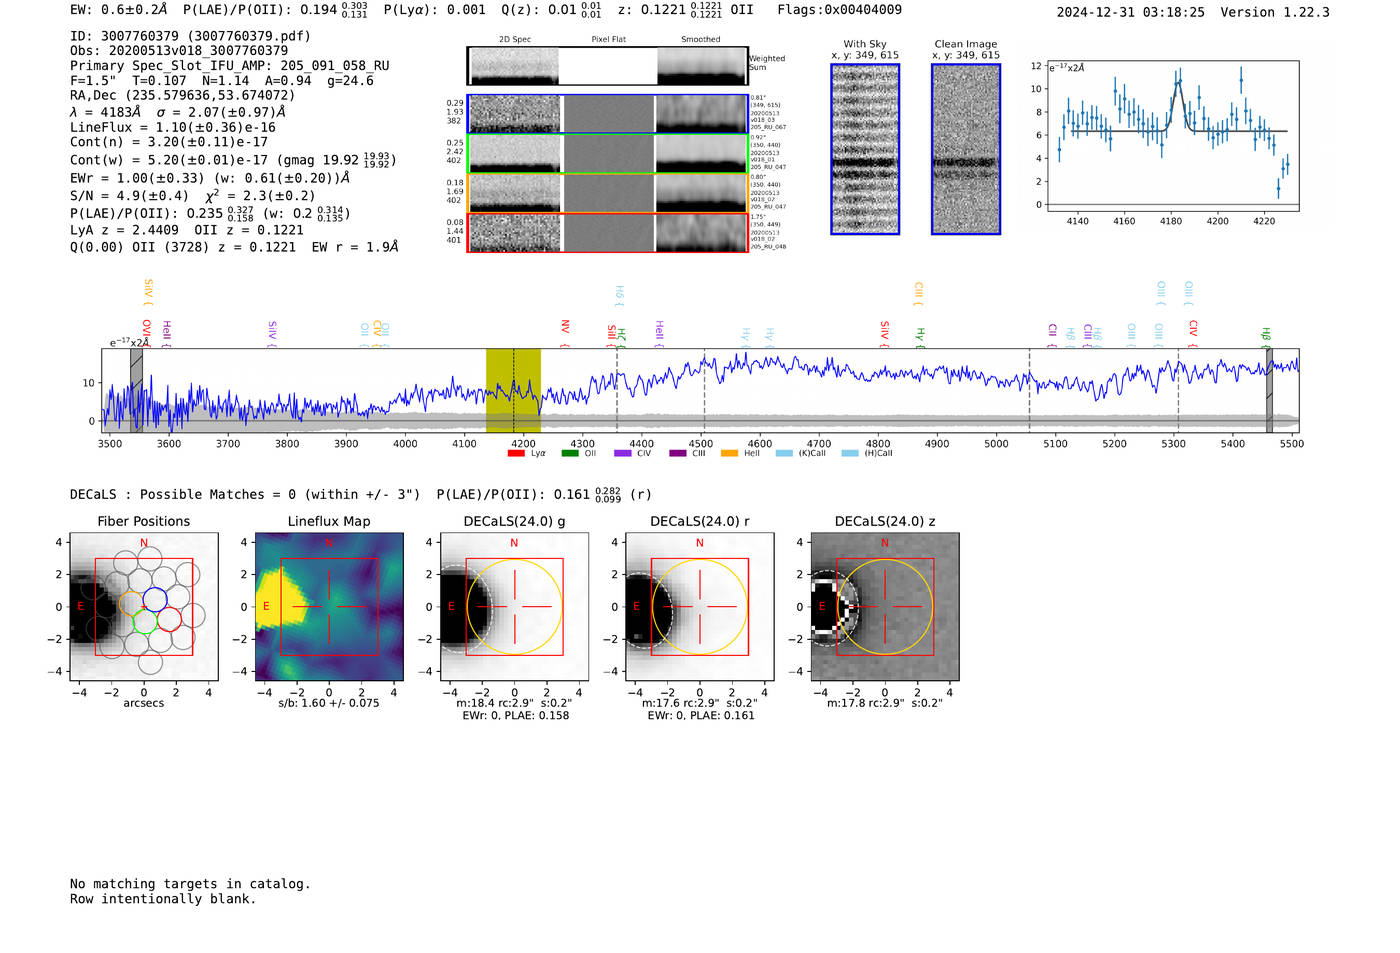The width and height of the screenshot is (1400, 953).
Task: Click the blue fiber circle in Fiber Positions
Action: 155,599
